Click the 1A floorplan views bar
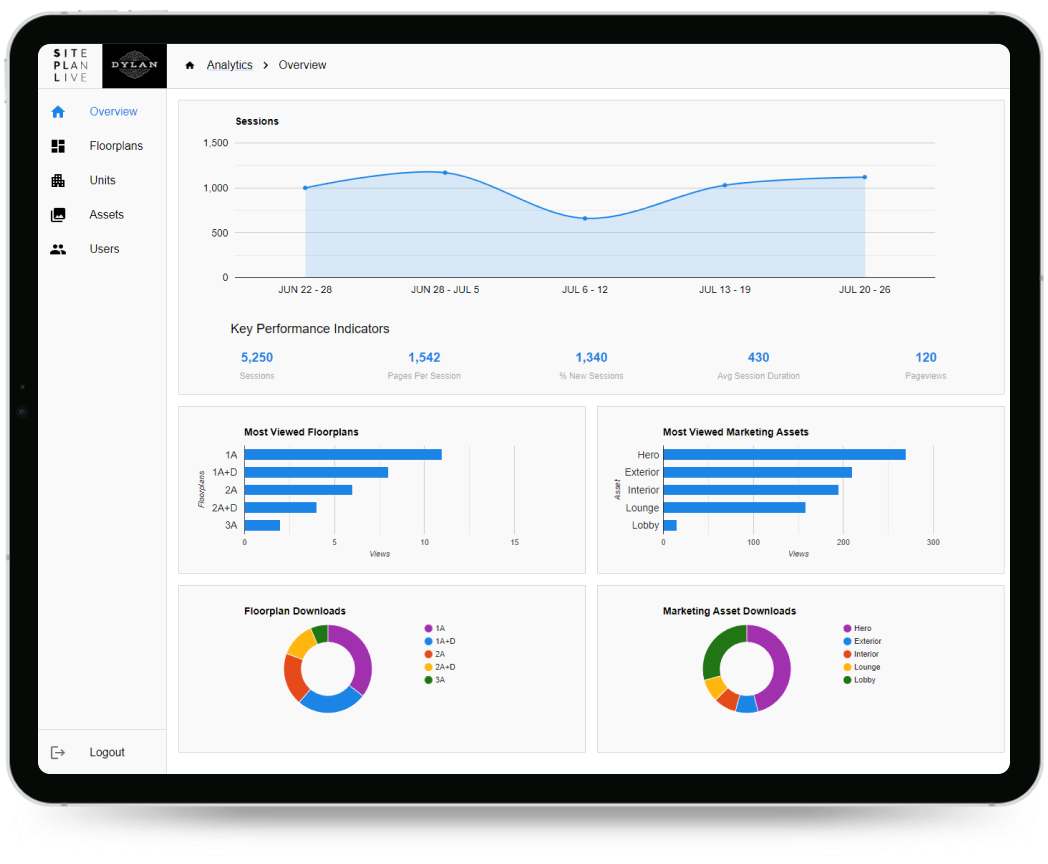Image resolution: width=1048 pixels, height=864 pixels. [343, 454]
